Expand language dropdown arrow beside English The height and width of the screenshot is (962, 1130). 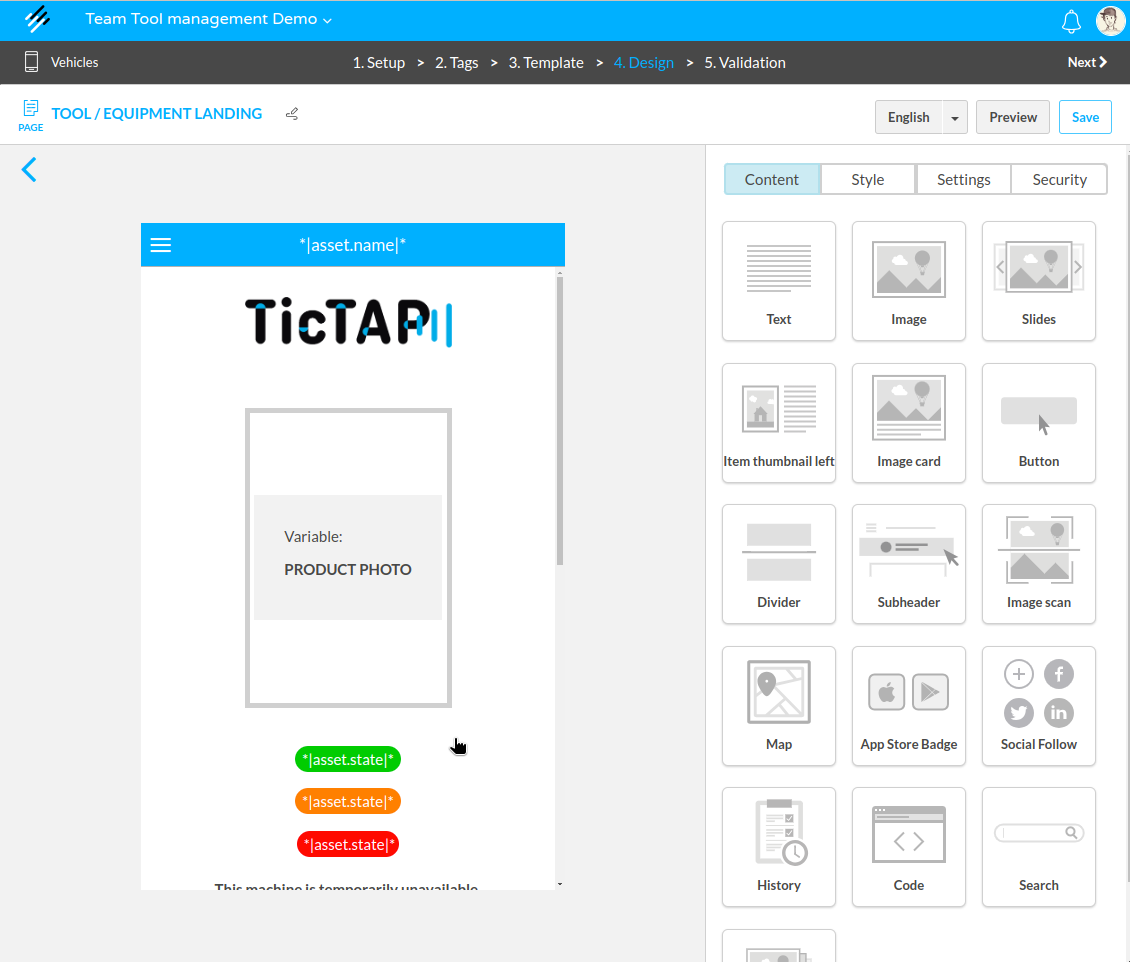coord(954,117)
